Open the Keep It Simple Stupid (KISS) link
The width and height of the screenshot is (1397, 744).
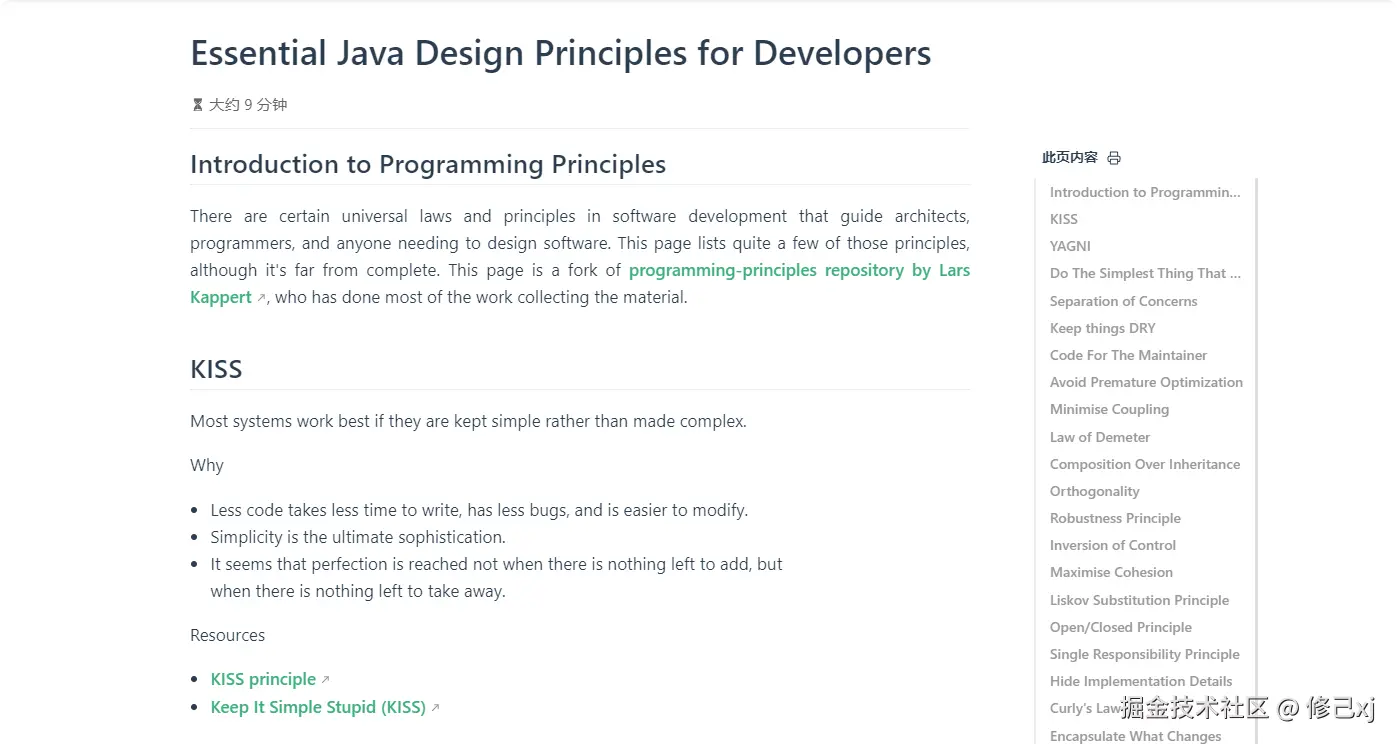(318, 707)
